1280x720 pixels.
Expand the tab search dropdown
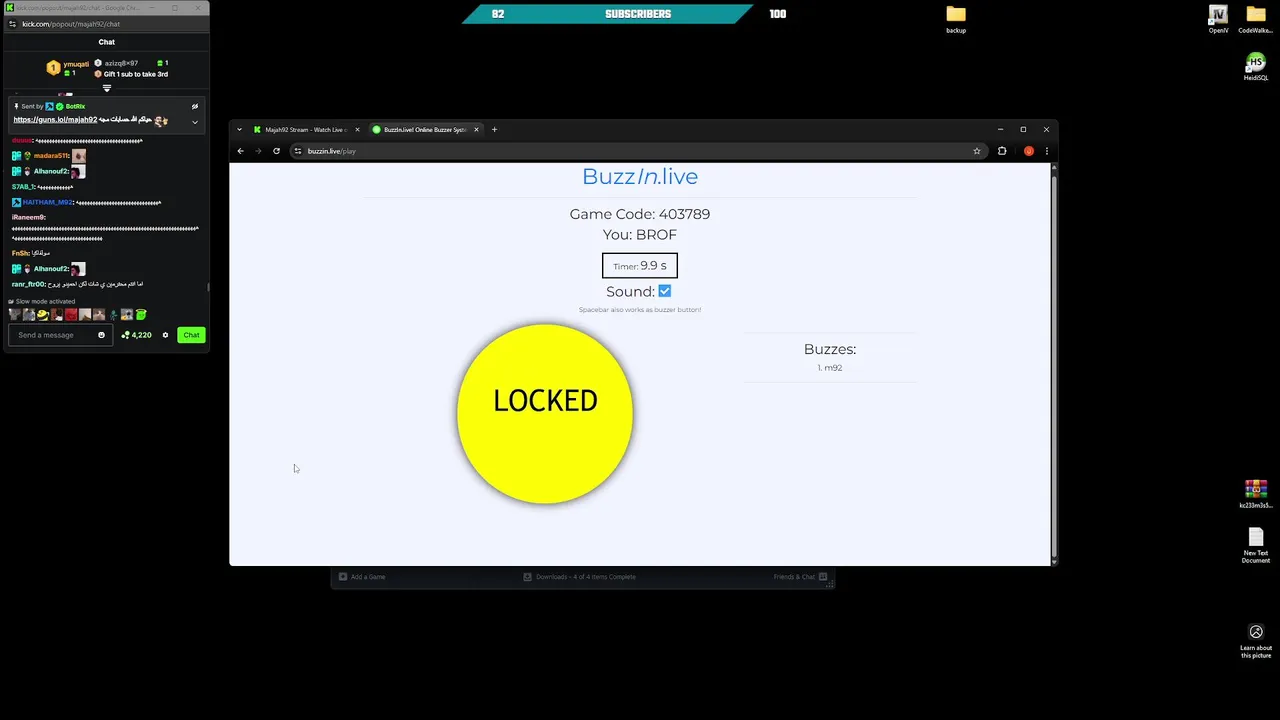tap(239, 129)
